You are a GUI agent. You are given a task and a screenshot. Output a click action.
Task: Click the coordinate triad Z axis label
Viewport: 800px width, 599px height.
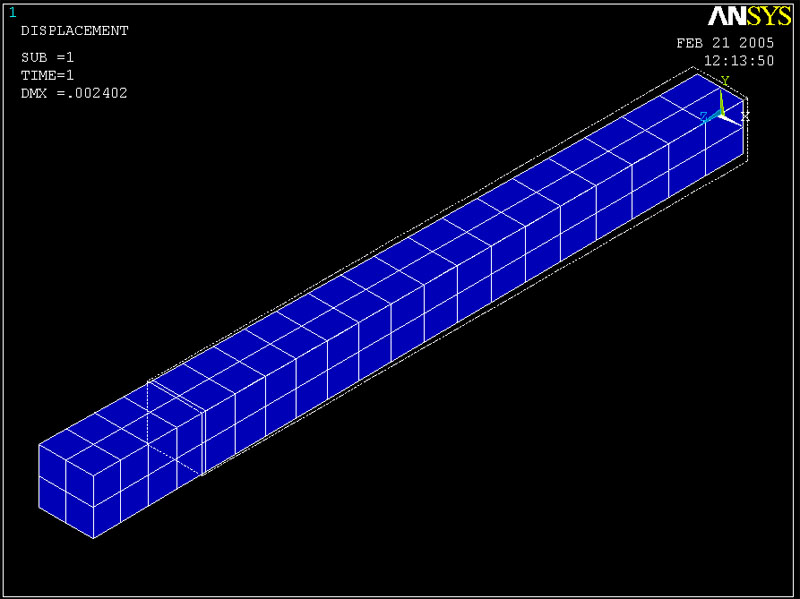tap(704, 117)
